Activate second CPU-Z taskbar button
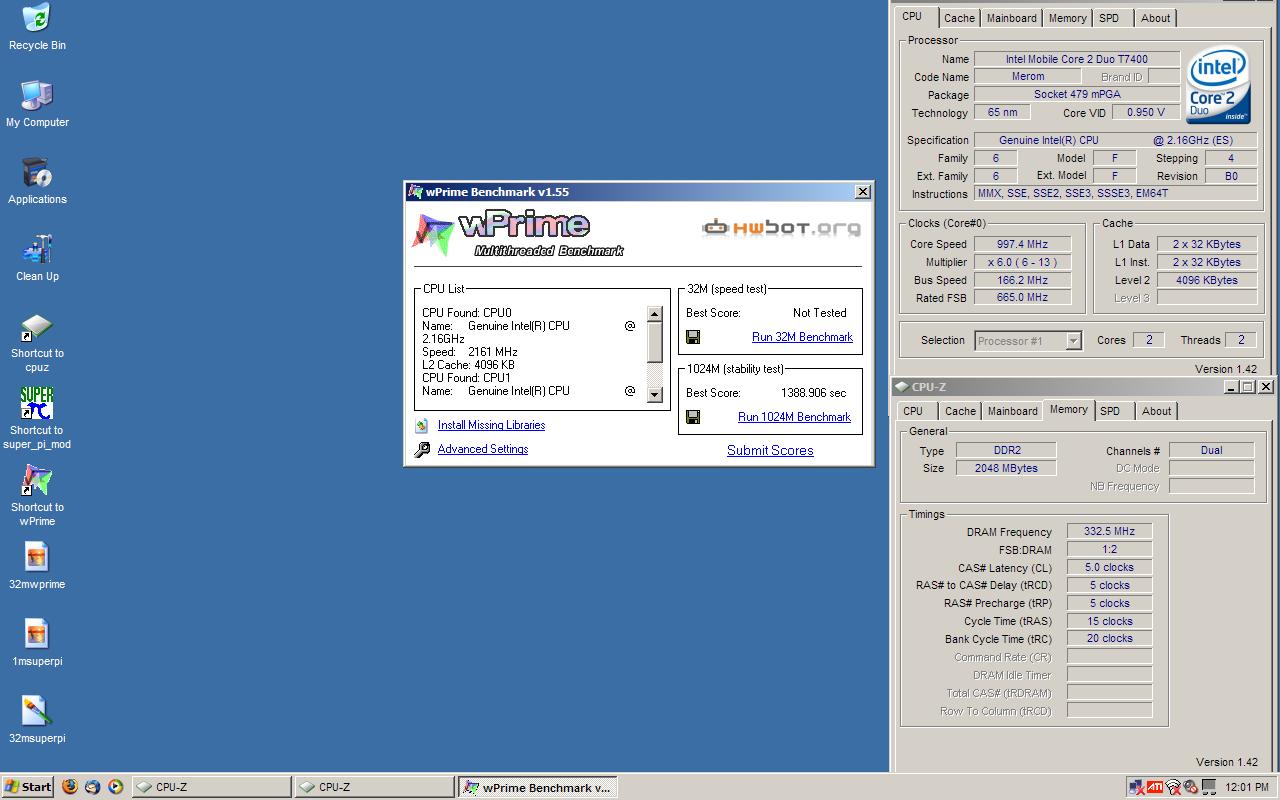The height and width of the screenshot is (800, 1280). tap(375, 787)
